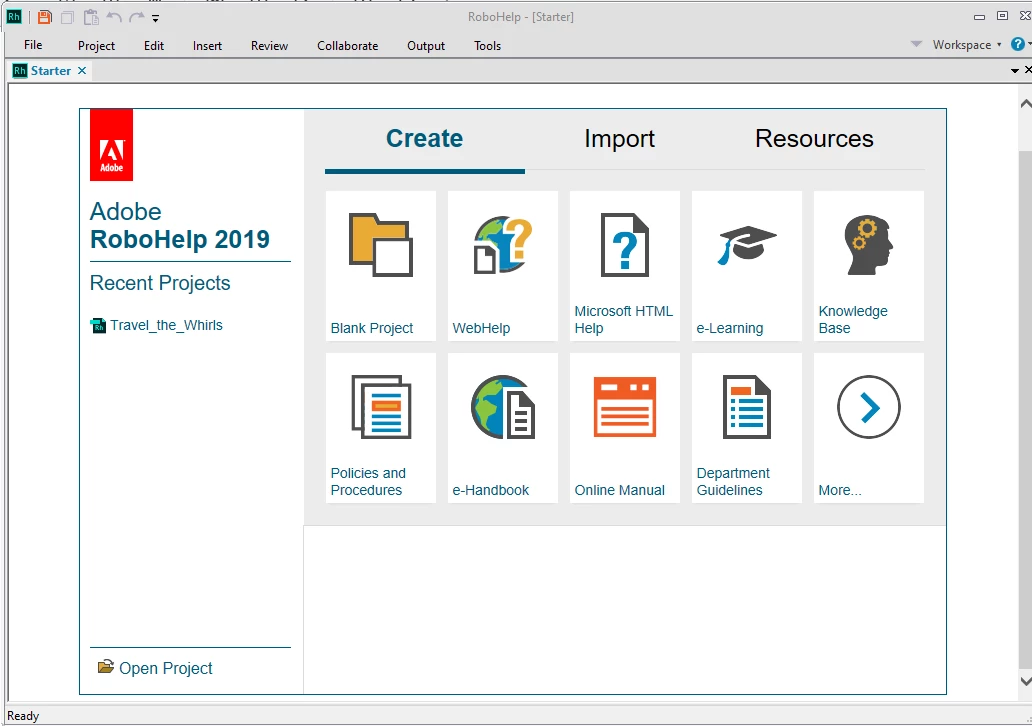Click the Adobe logo
Viewport: 1032px width, 726px height.
111,145
